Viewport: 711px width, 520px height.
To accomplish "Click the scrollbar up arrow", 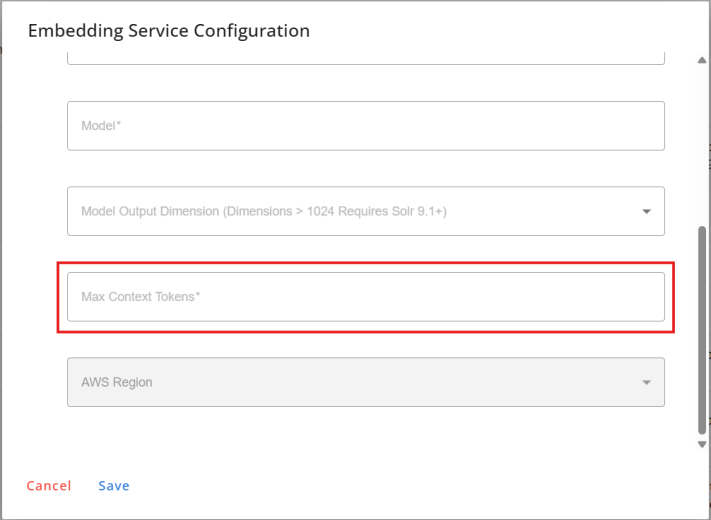I will tap(702, 61).
